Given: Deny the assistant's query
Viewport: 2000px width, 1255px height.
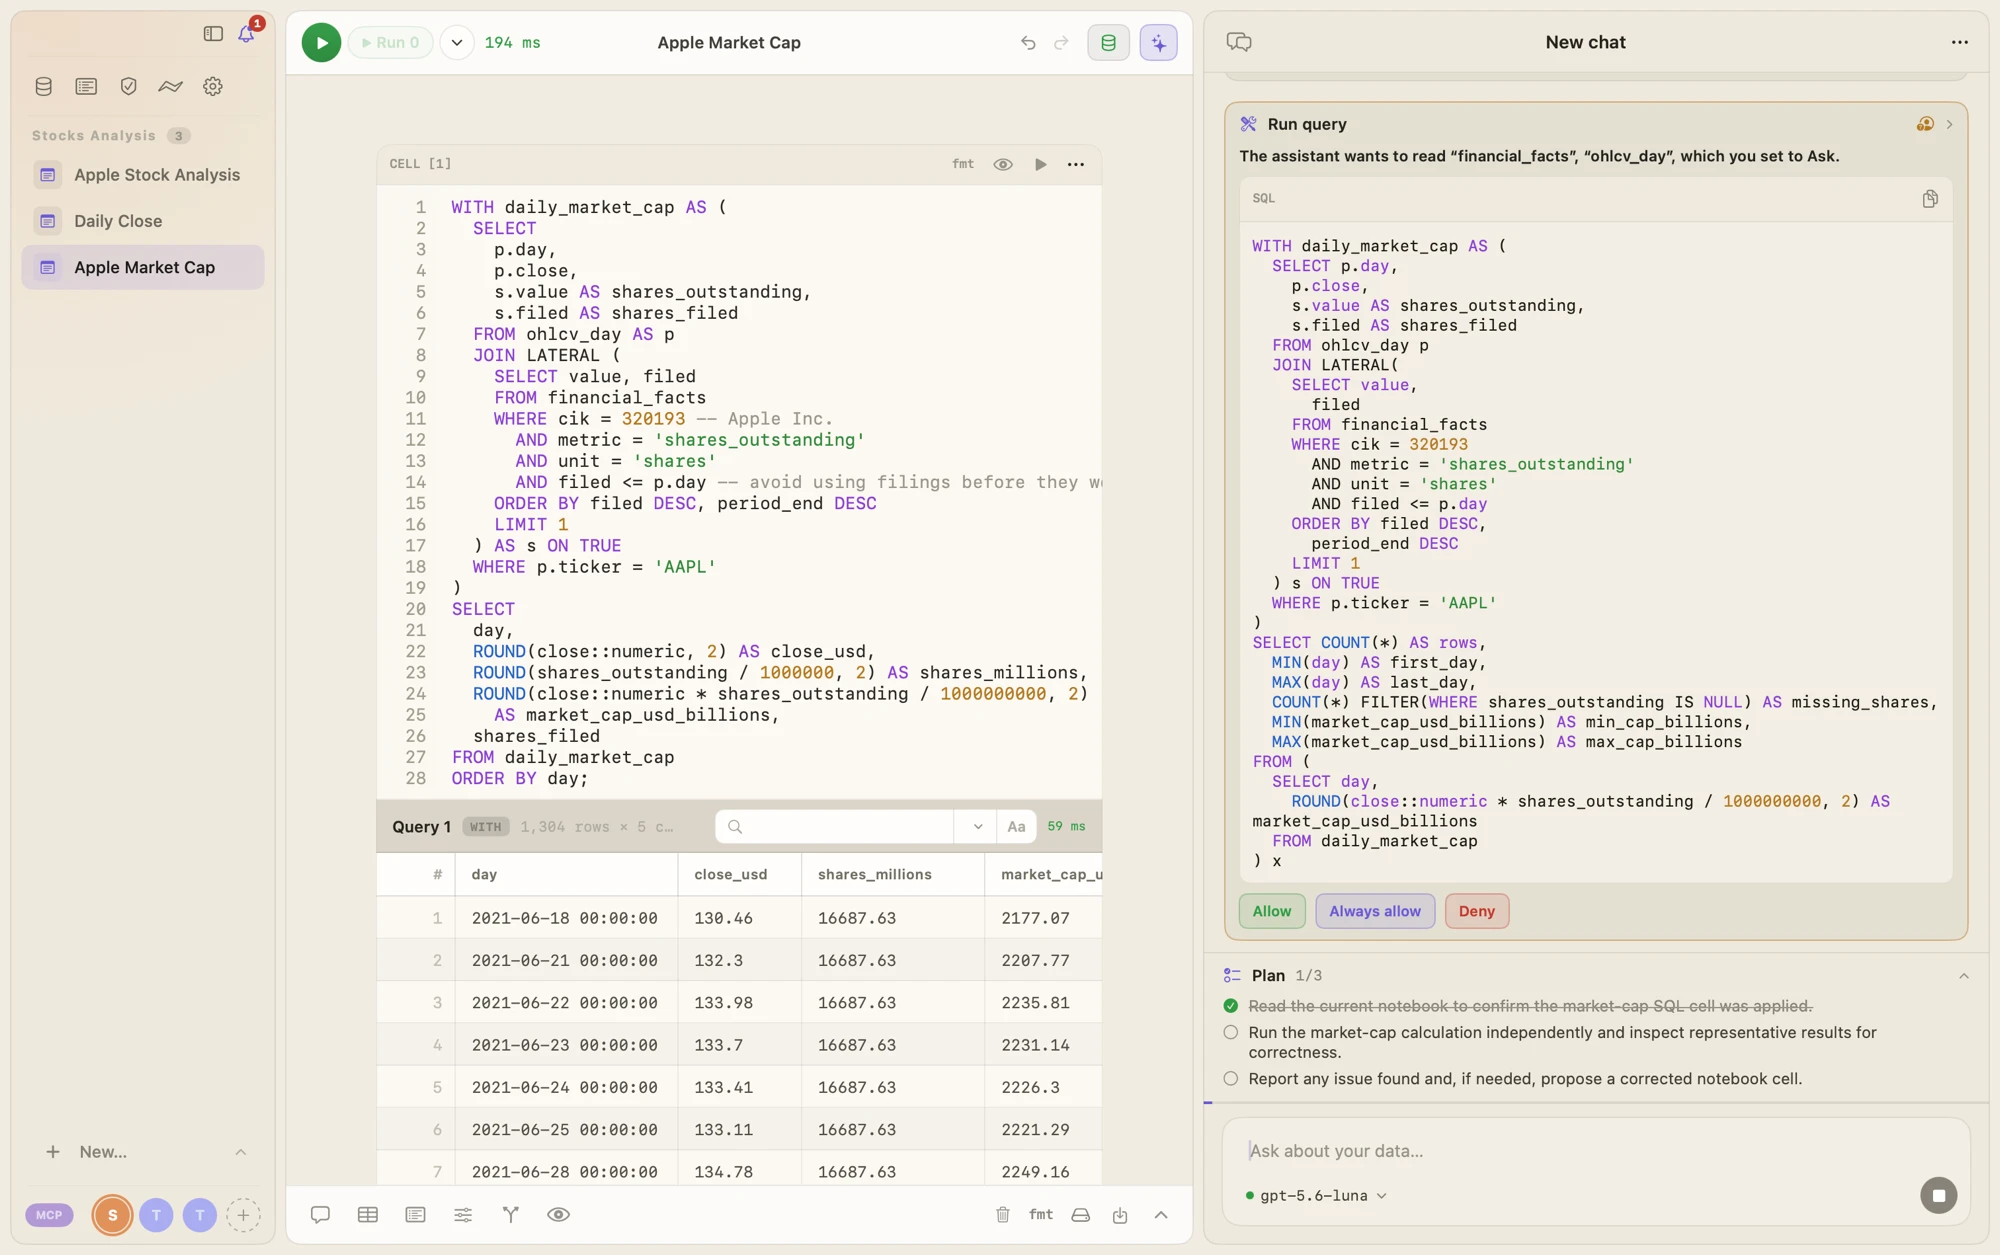Looking at the screenshot, I should tap(1476, 911).
